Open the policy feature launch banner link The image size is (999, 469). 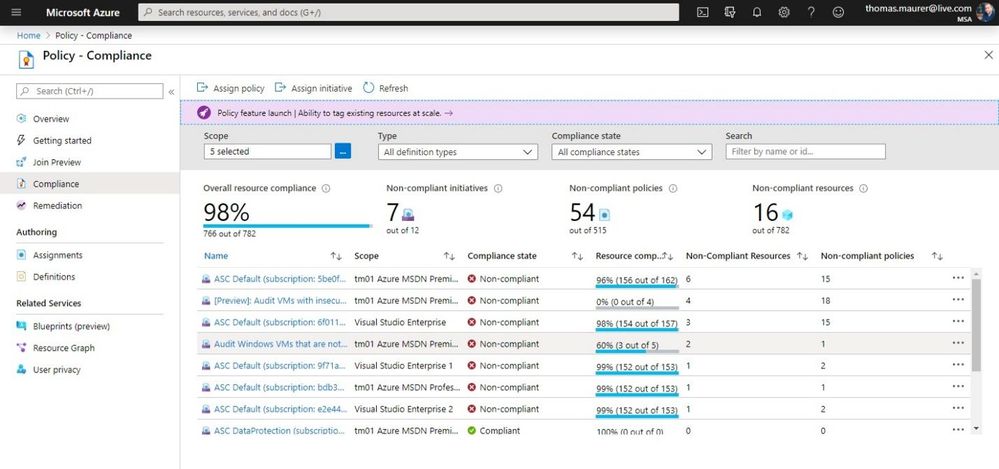tap(335, 113)
